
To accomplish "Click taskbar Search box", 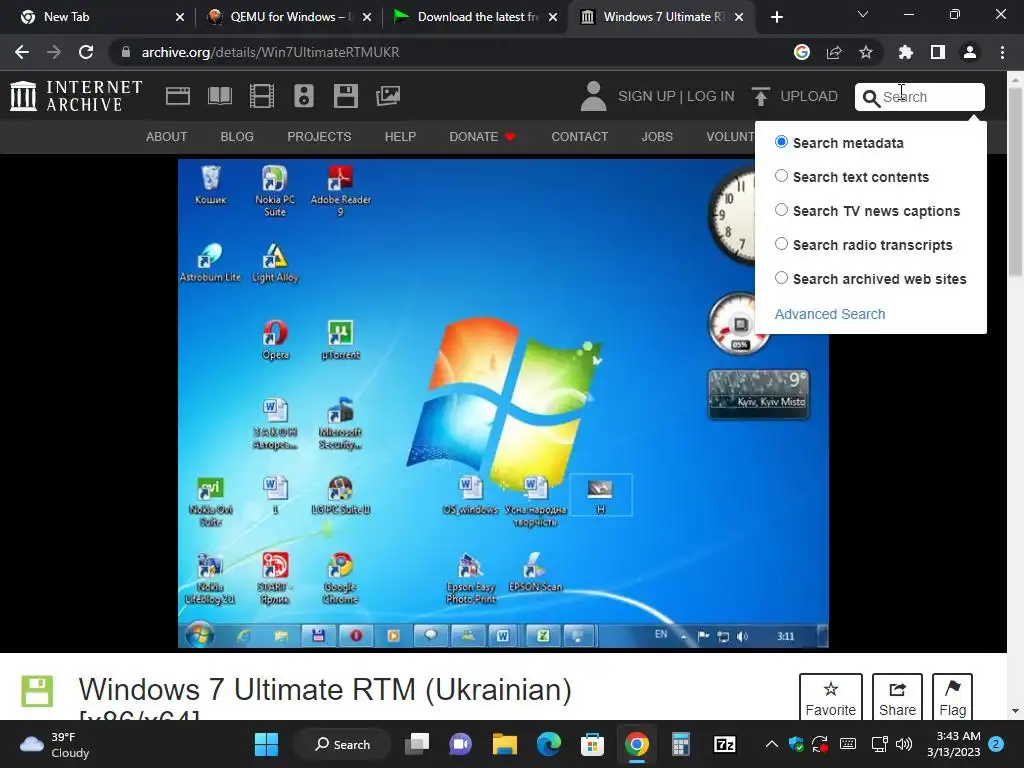I will [342, 744].
